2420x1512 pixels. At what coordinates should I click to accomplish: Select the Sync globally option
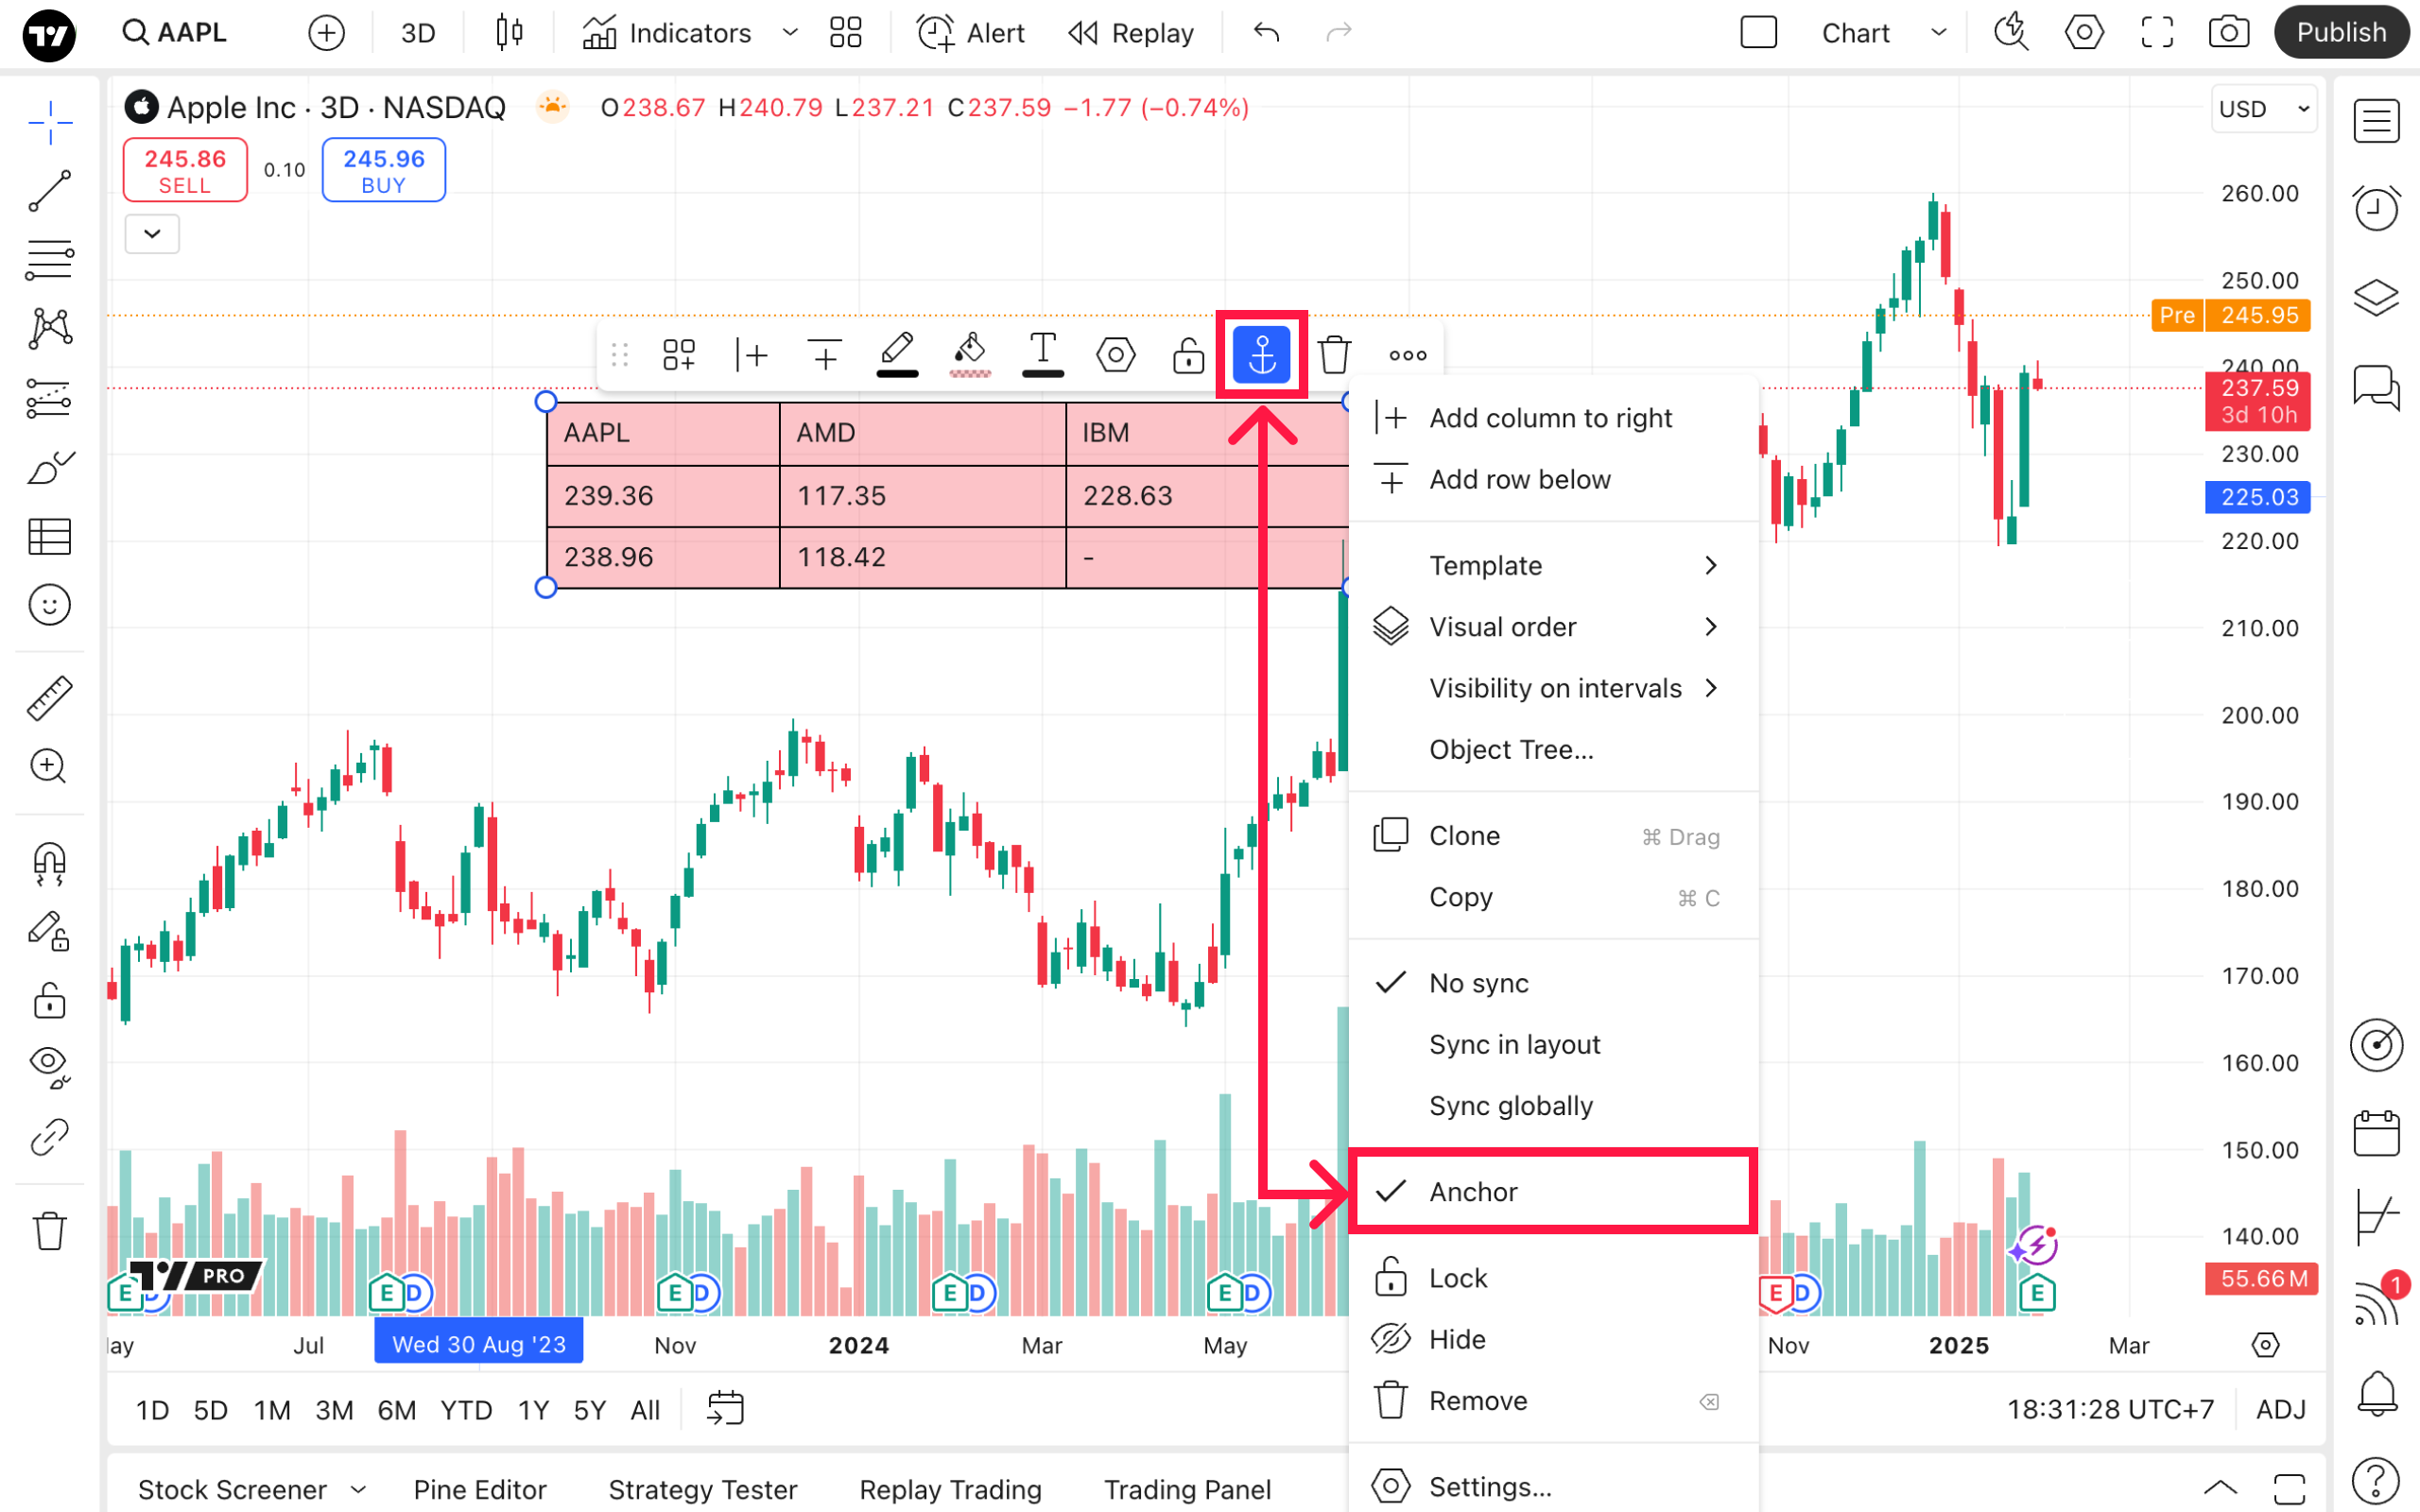tap(1510, 1105)
